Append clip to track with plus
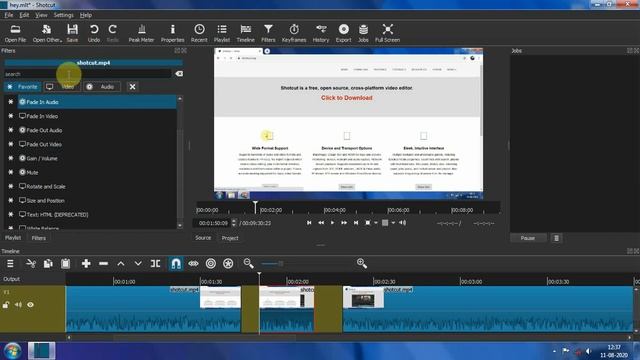640x360 pixels. point(86,264)
